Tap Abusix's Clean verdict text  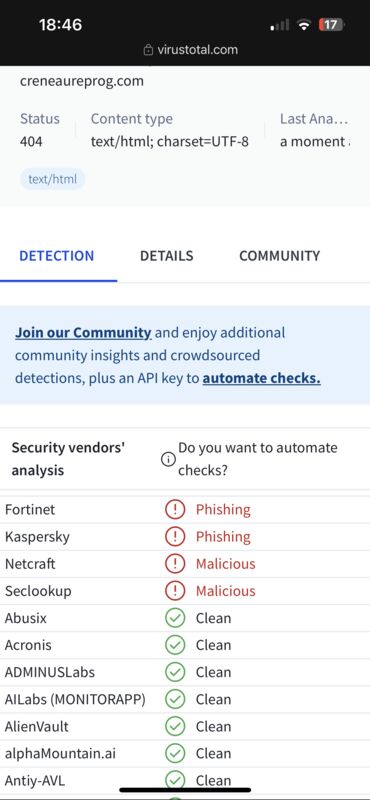click(x=213, y=618)
